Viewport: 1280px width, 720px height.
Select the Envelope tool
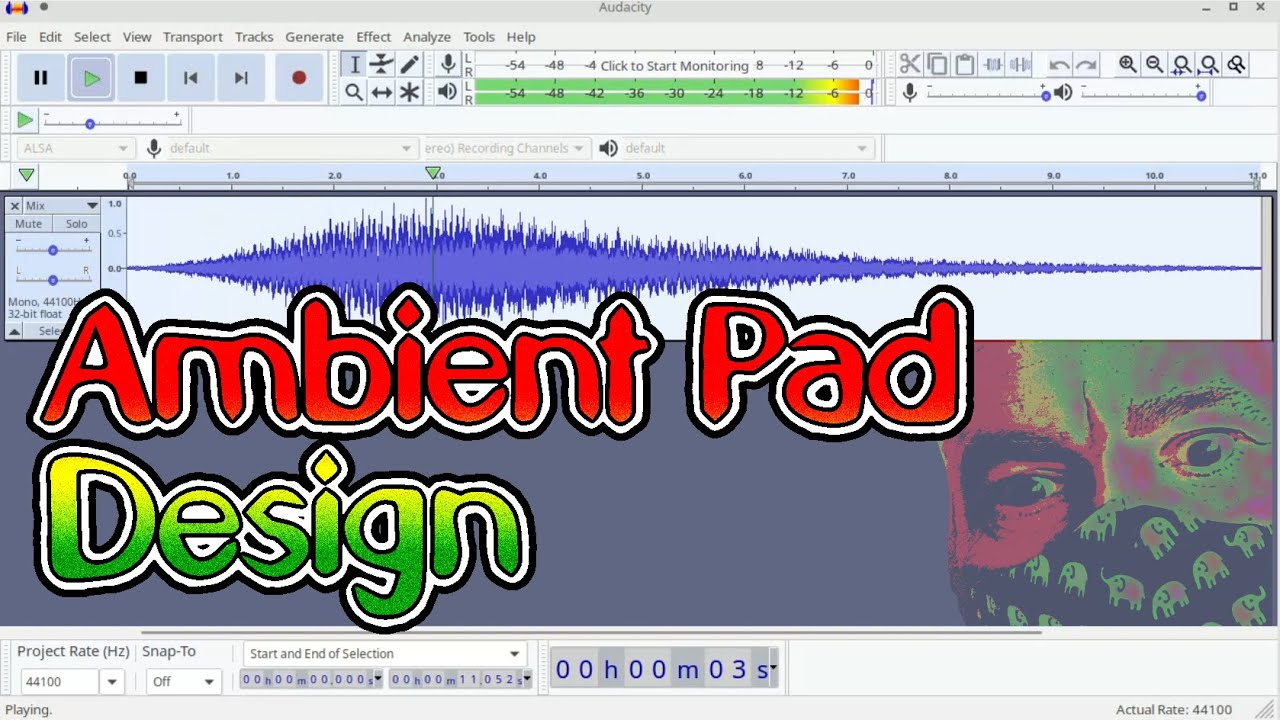pyautogui.click(x=382, y=65)
